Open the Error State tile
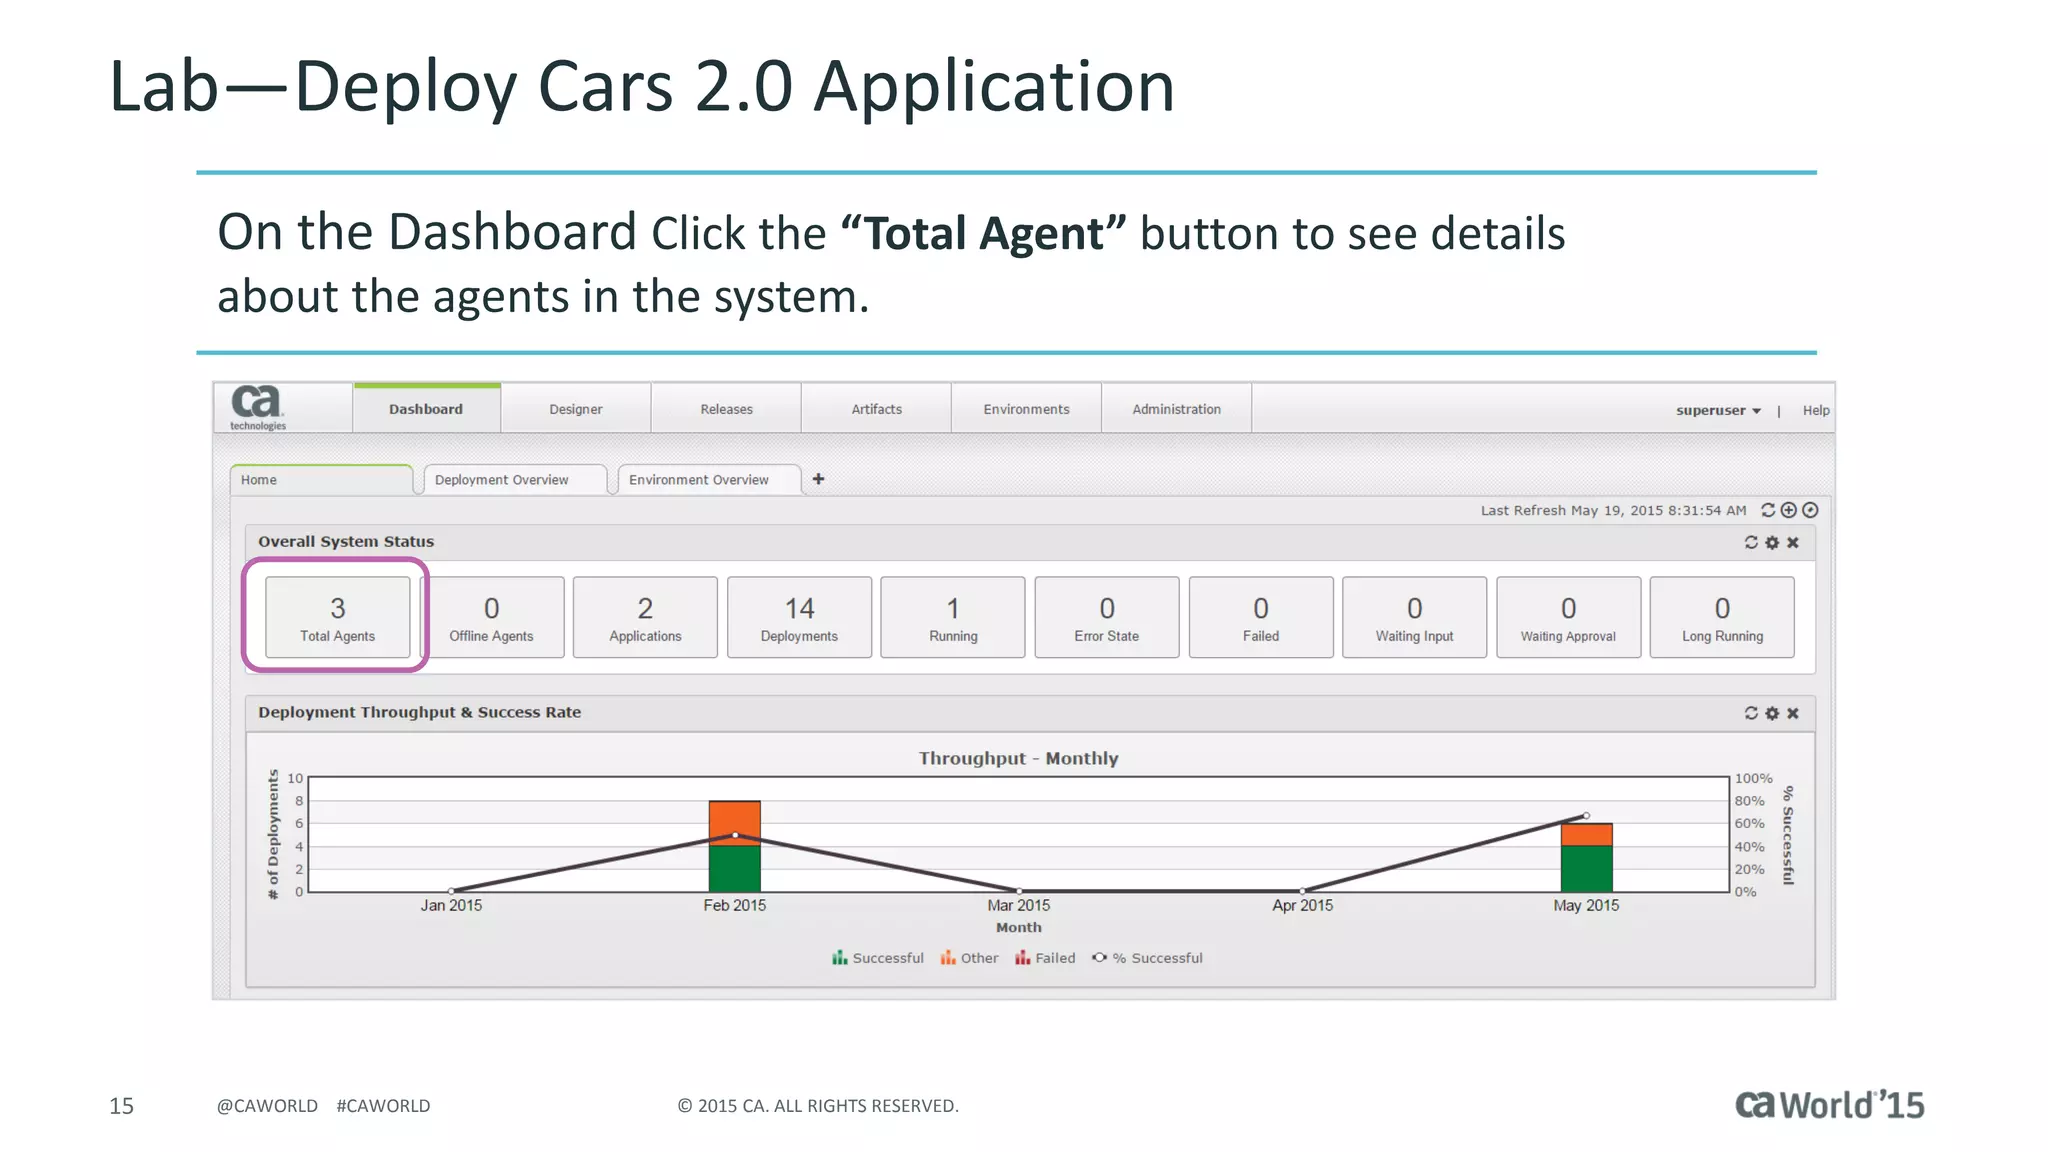This screenshot has width=2048, height=1152. (x=1107, y=617)
